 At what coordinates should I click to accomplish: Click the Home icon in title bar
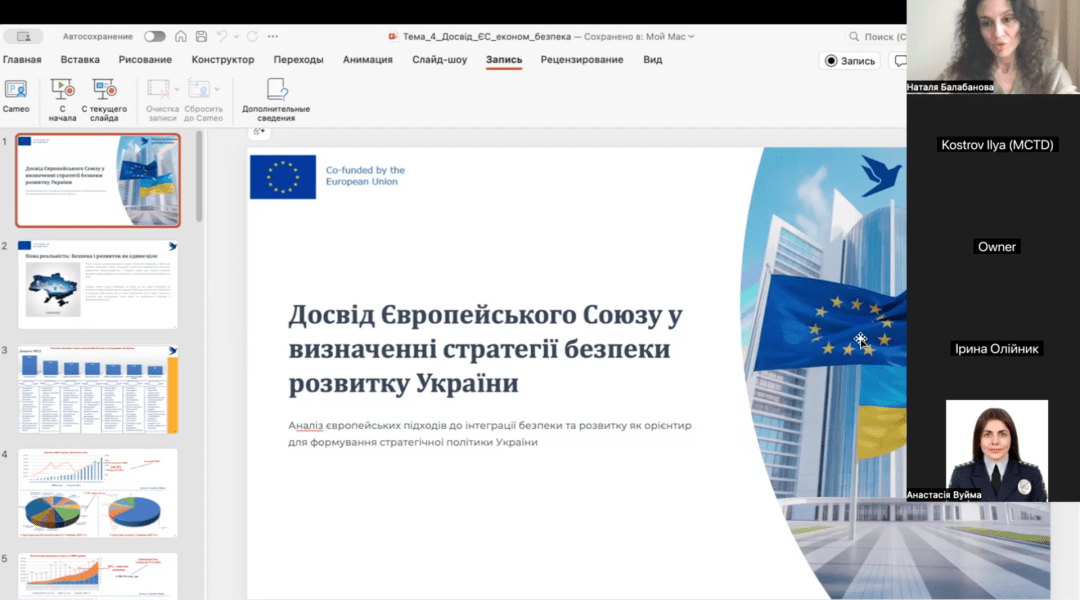coord(181,36)
